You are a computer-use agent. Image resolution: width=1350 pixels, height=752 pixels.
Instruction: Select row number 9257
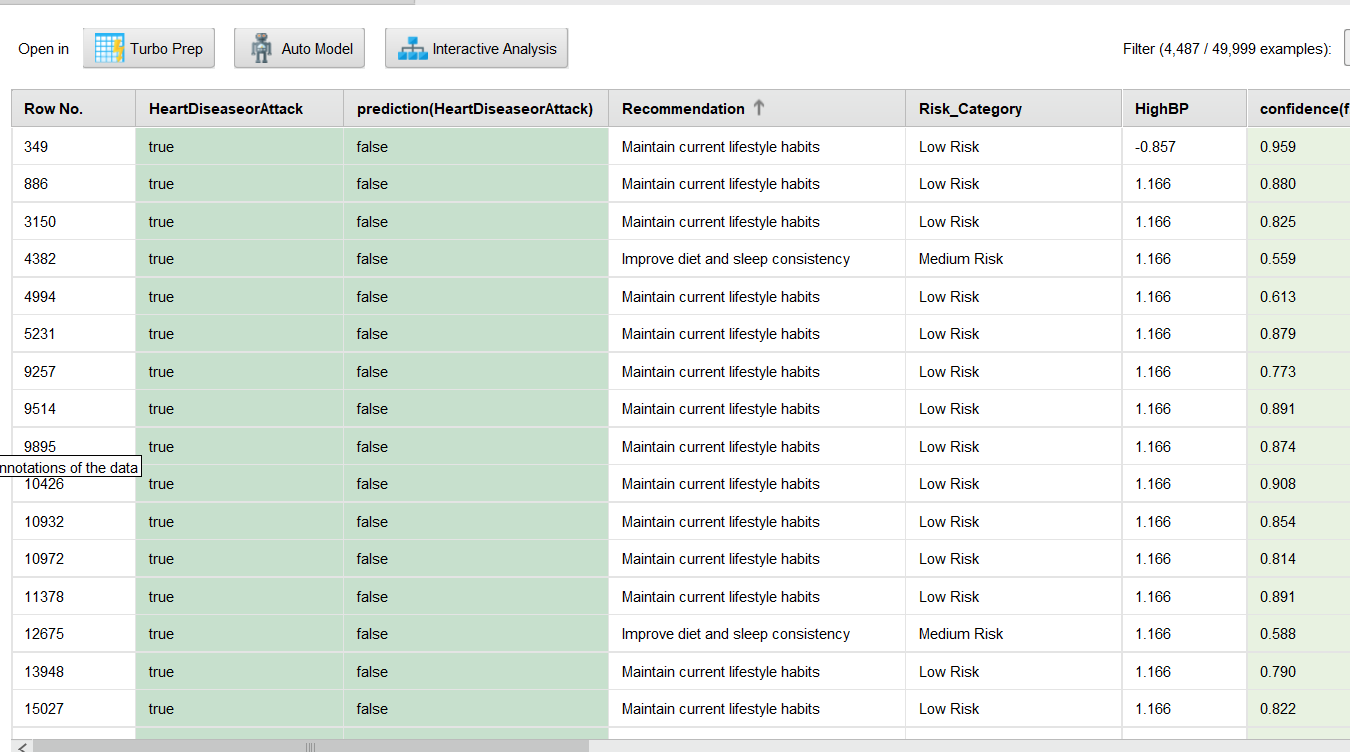pos(40,372)
